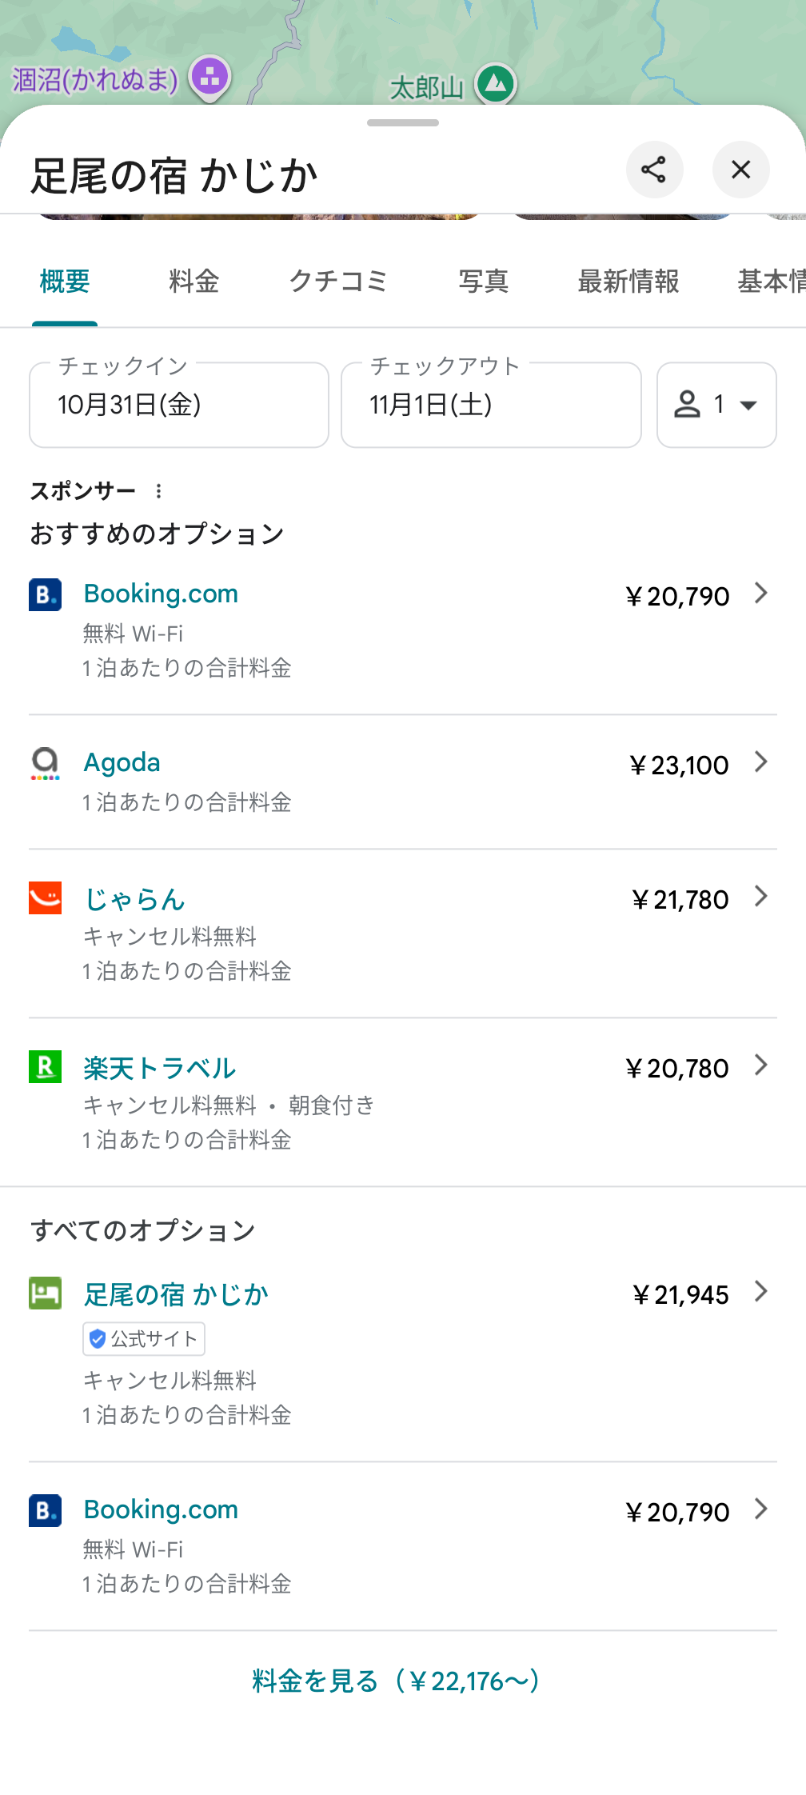Open 足尾の宿 かじか official site link

pyautogui.click(x=176, y=1295)
